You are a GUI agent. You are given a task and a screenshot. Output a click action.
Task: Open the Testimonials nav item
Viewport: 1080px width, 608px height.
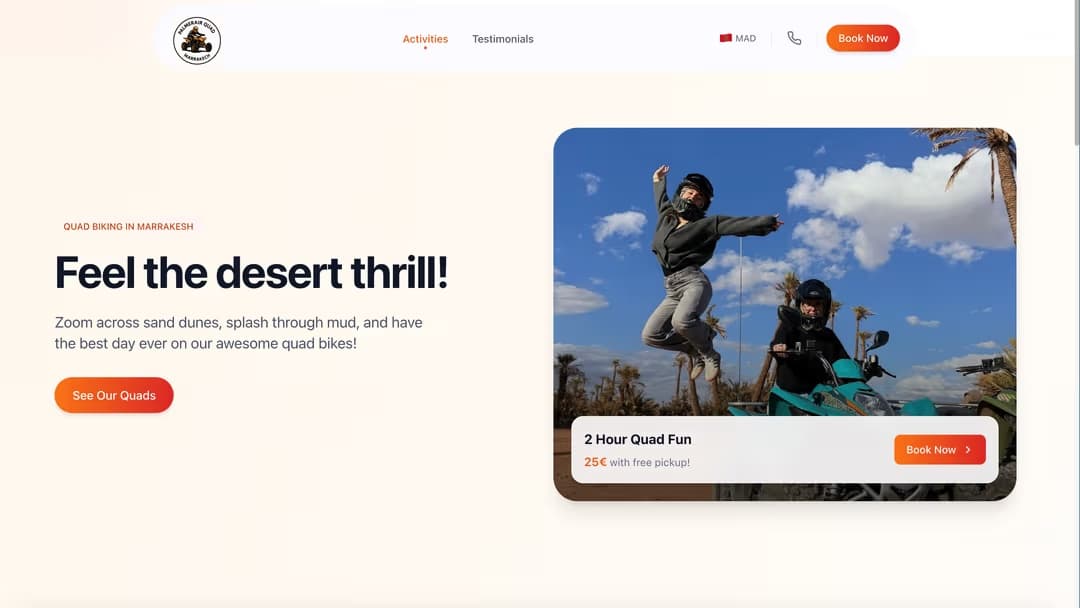[502, 39]
